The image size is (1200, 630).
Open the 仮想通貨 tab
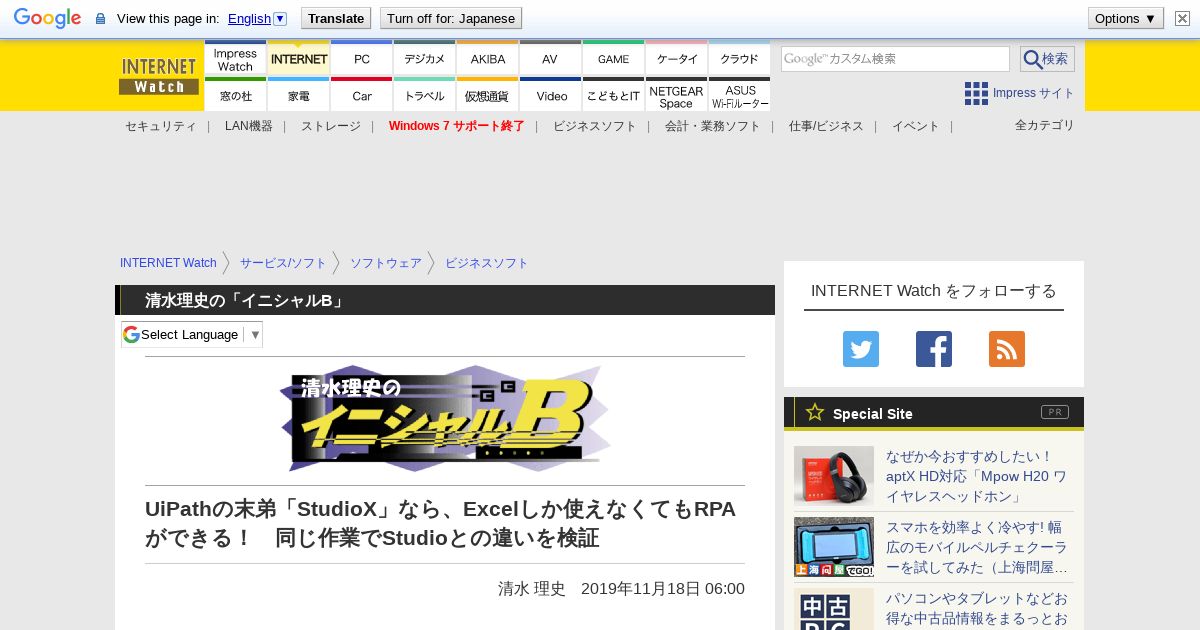488,94
